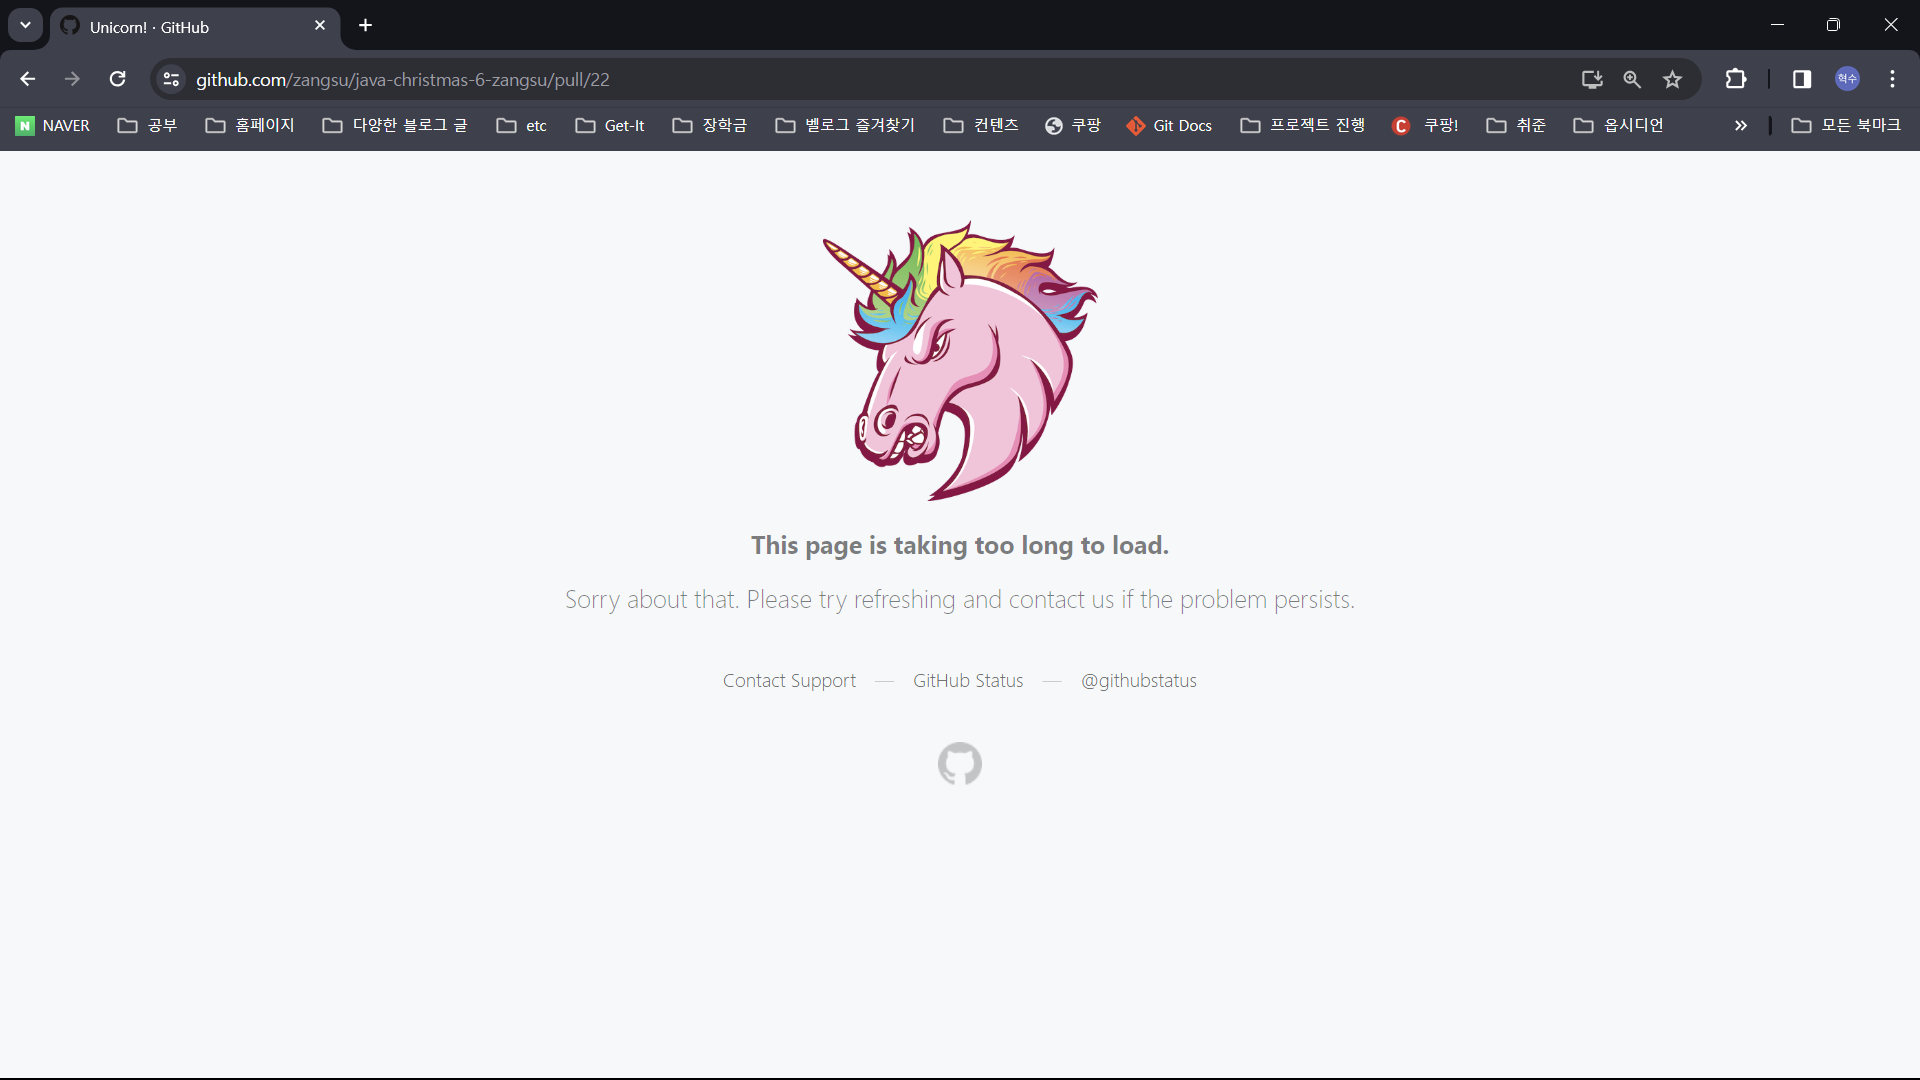This screenshot has height=1080, width=1920.
Task: Toggle the browser side panel
Action: [x=1802, y=79]
